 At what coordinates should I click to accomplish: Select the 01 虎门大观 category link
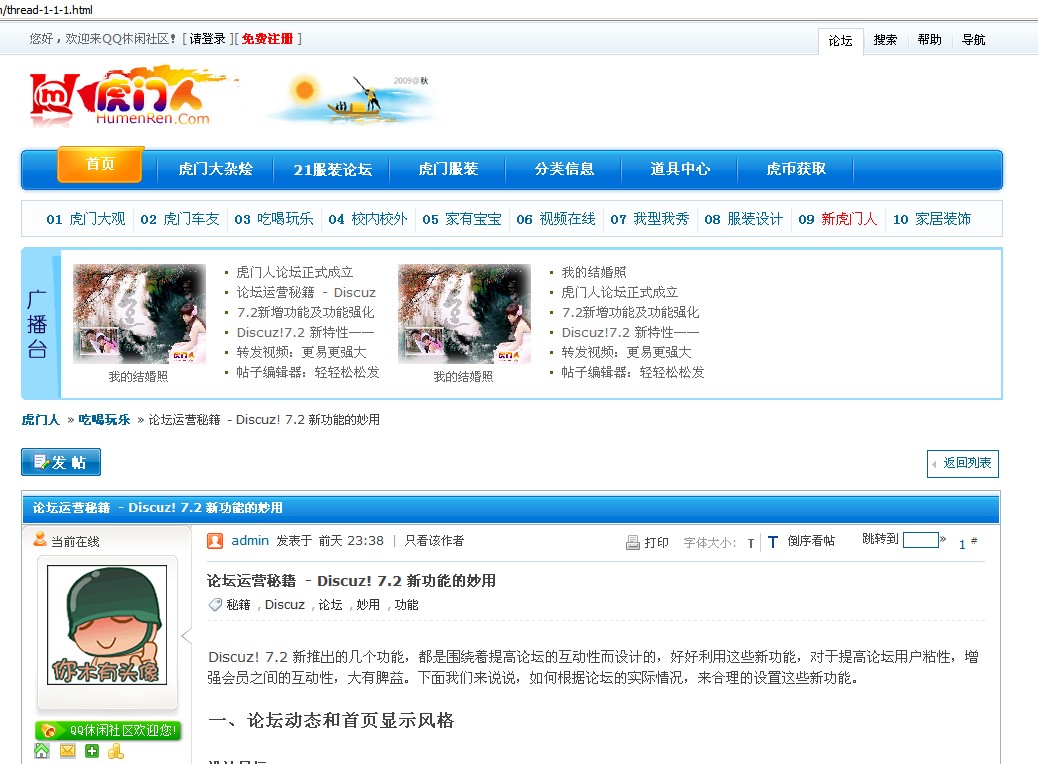[86, 219]
